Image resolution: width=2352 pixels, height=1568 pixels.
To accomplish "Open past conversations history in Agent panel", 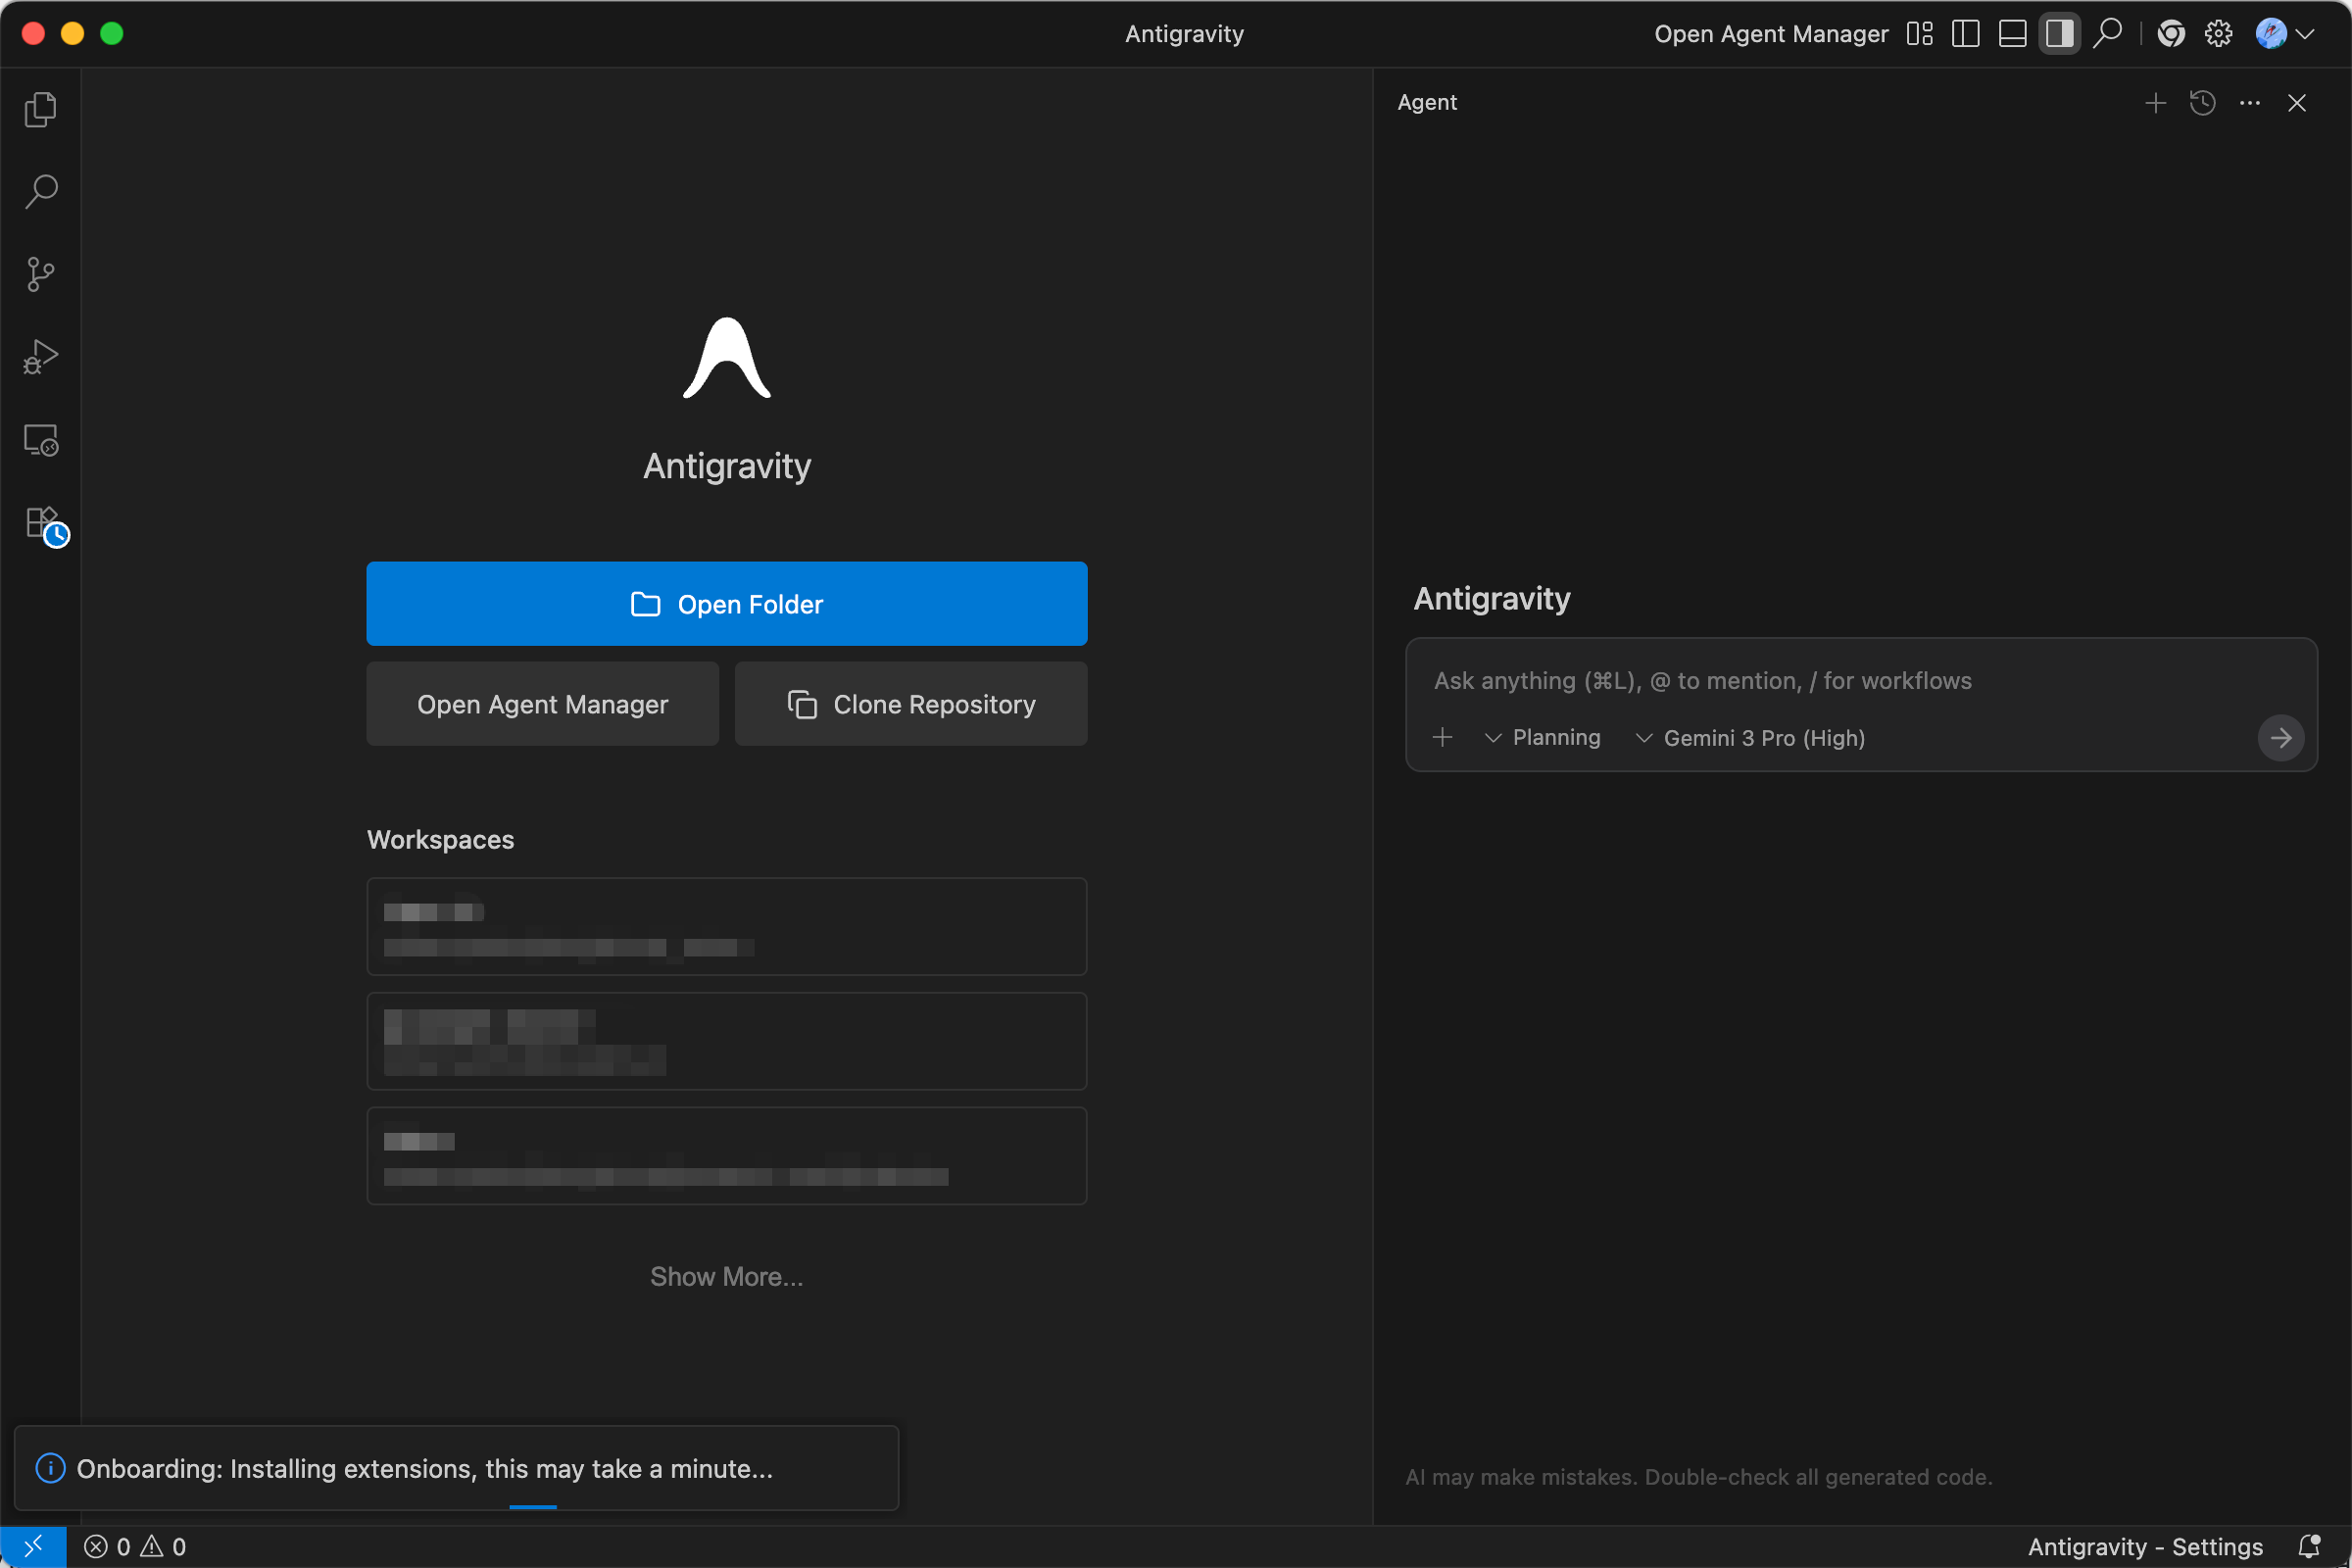I will pos(2202,103).
